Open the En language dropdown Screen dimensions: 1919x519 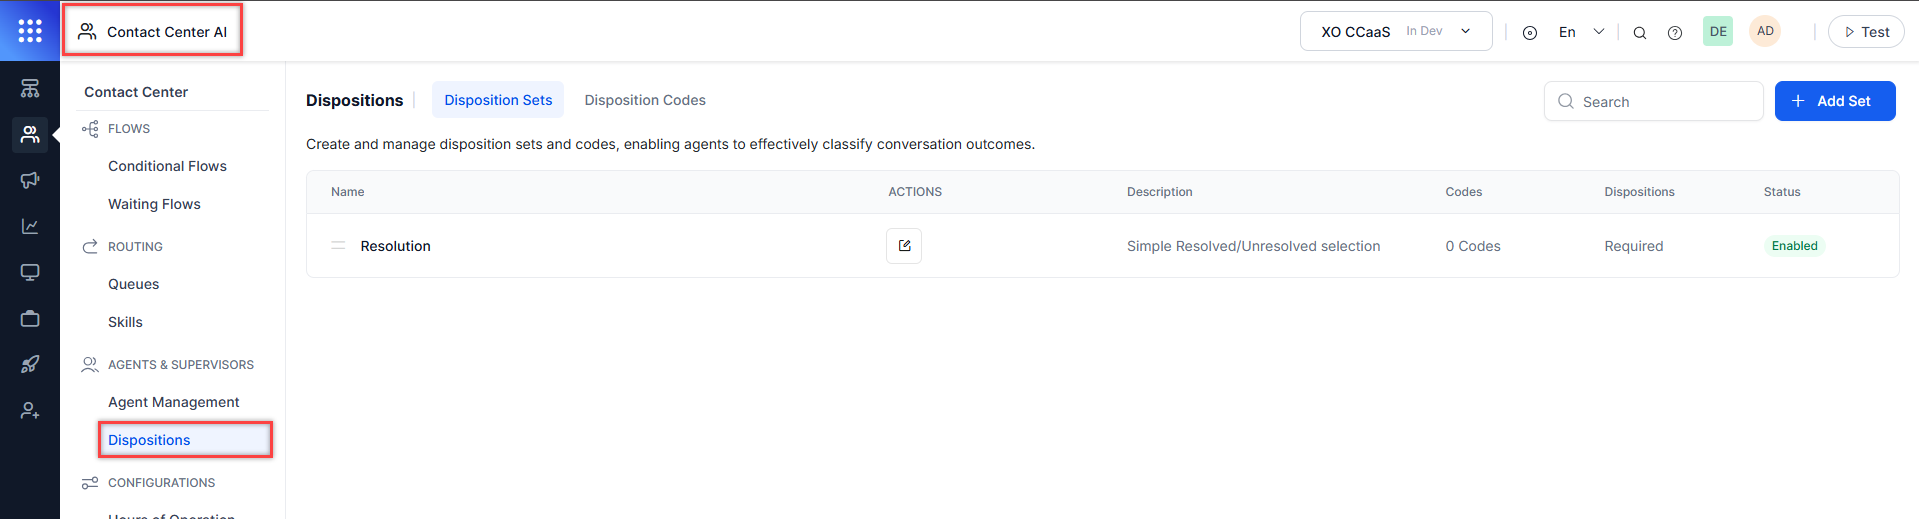click(1581, 32)
